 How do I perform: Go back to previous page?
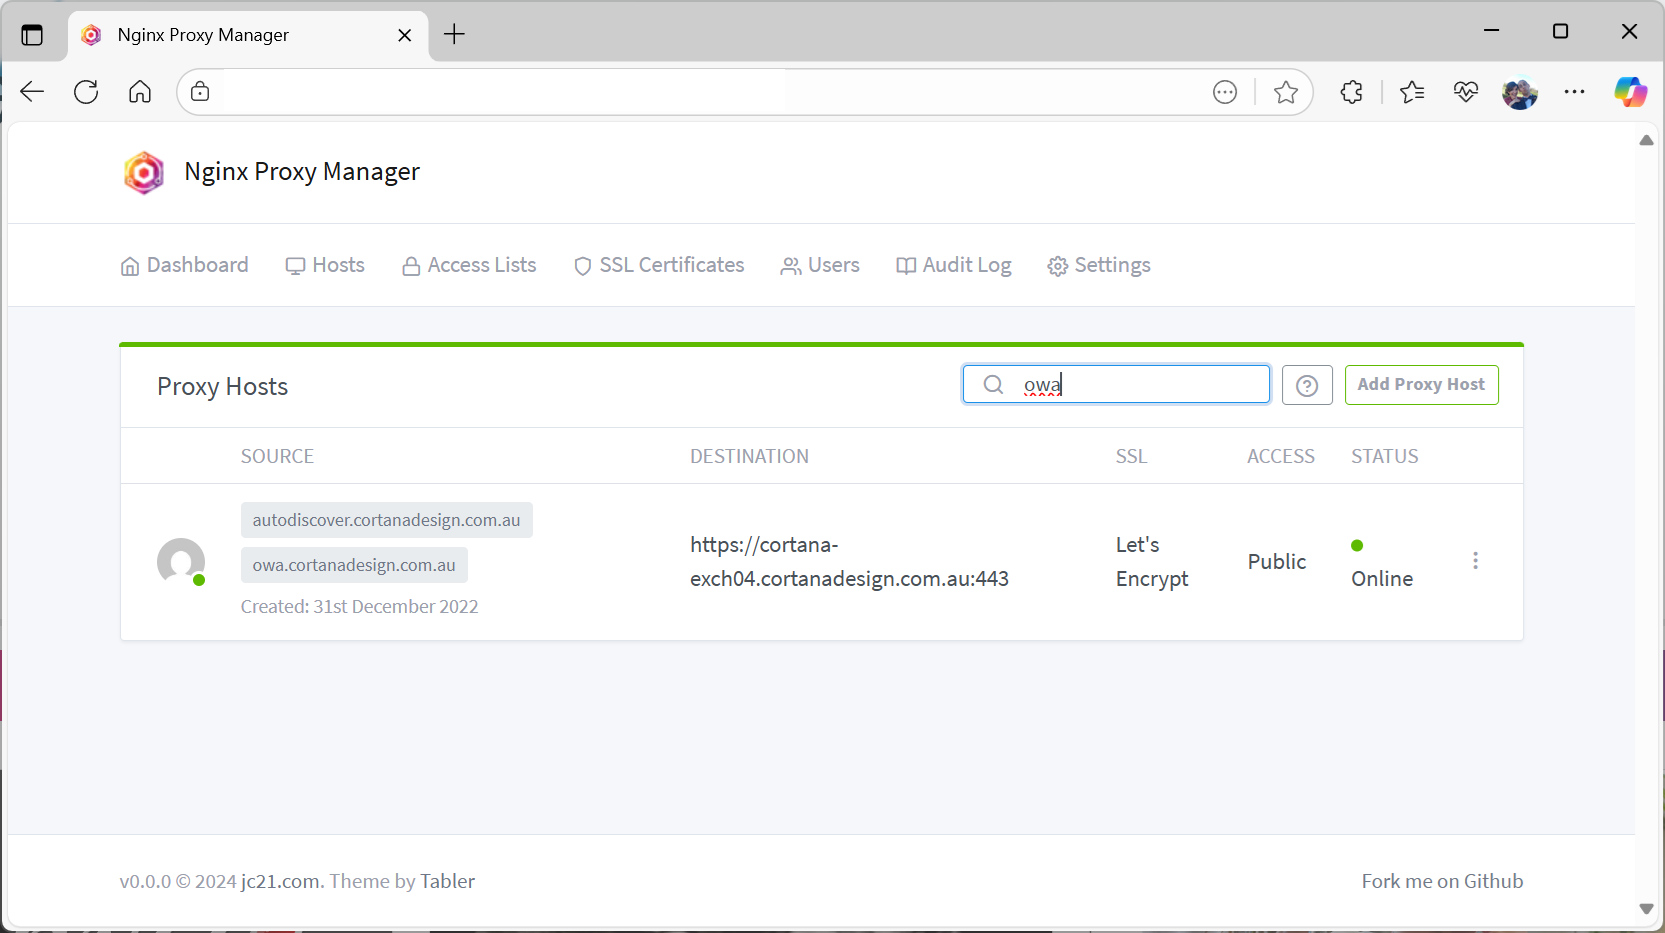coord(32,92)
